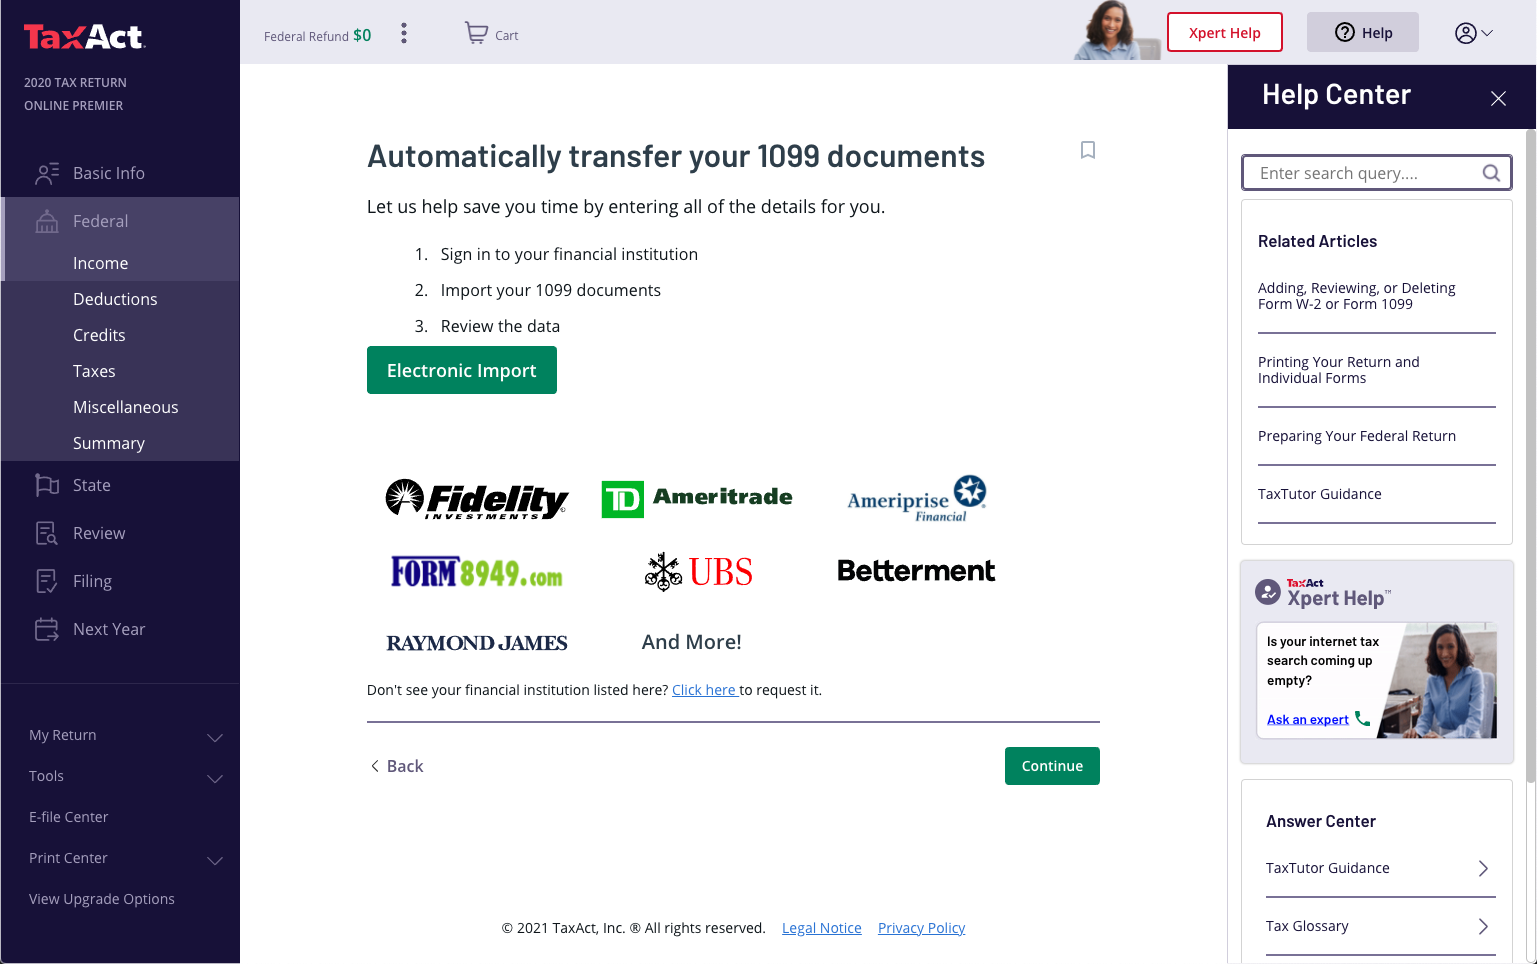Open E-file Center
This screenshot has width=1537, height=964.
point(69,817)
